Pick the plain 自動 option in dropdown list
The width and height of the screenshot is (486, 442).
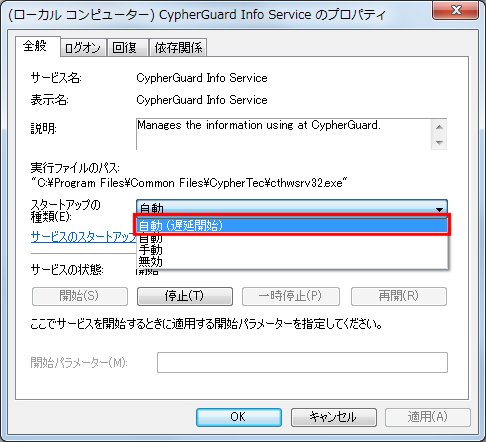(x=292, y=238)
